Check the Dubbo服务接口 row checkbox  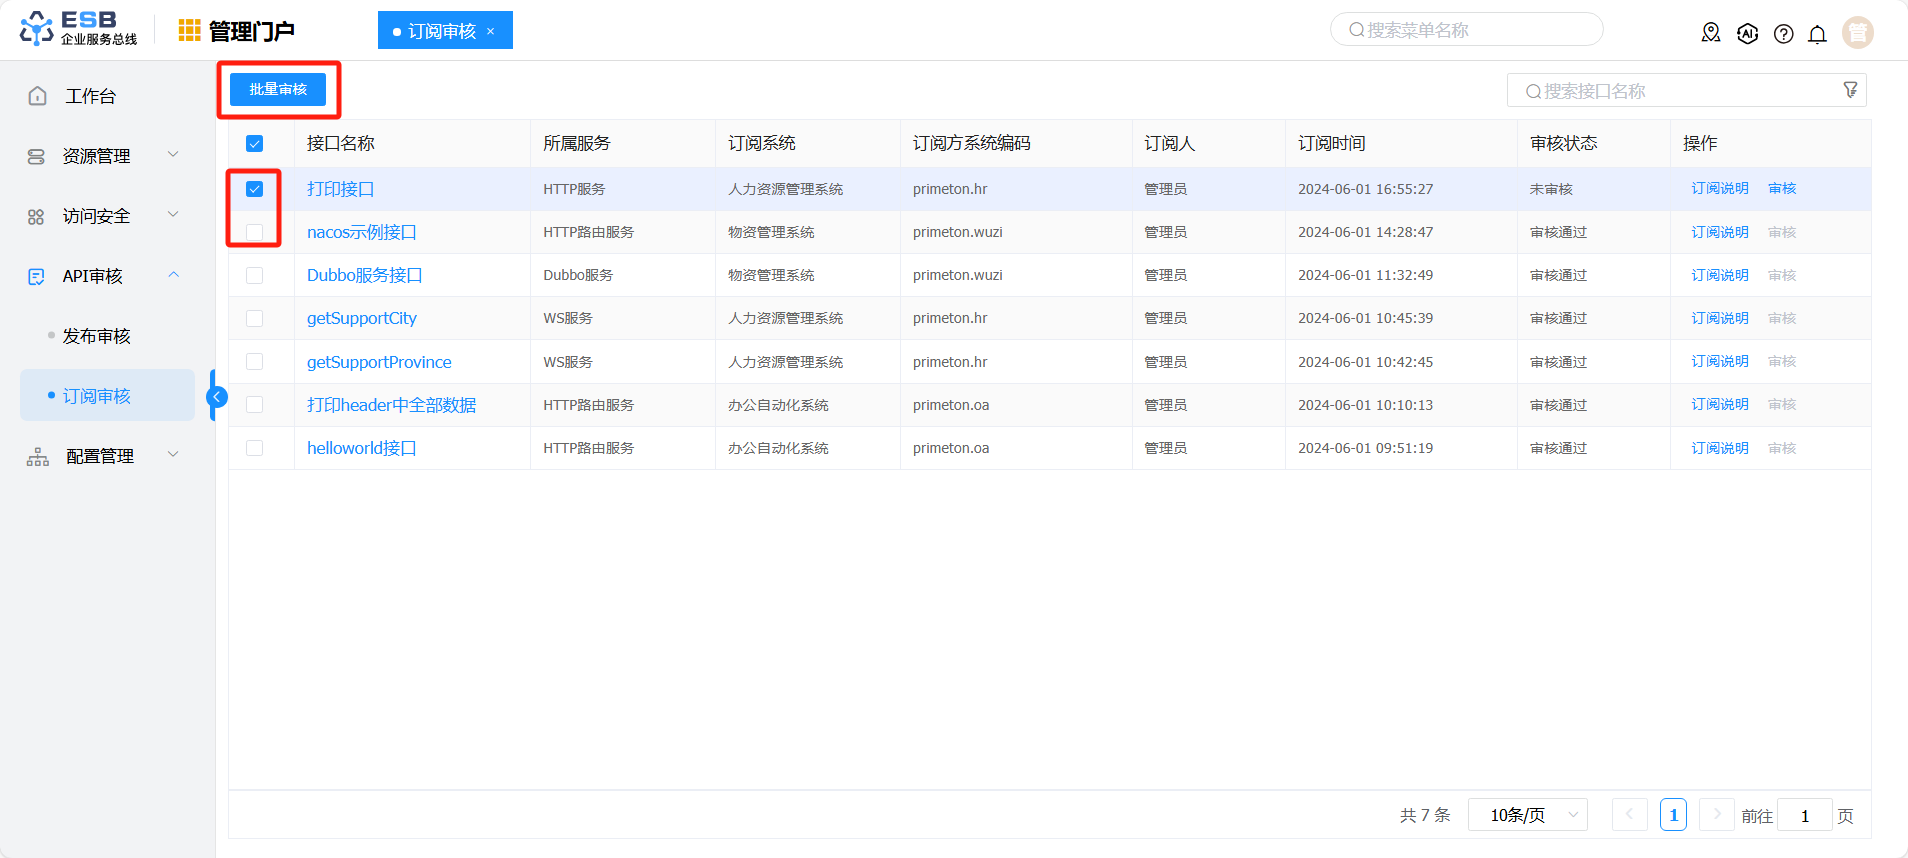pos(255,275)
